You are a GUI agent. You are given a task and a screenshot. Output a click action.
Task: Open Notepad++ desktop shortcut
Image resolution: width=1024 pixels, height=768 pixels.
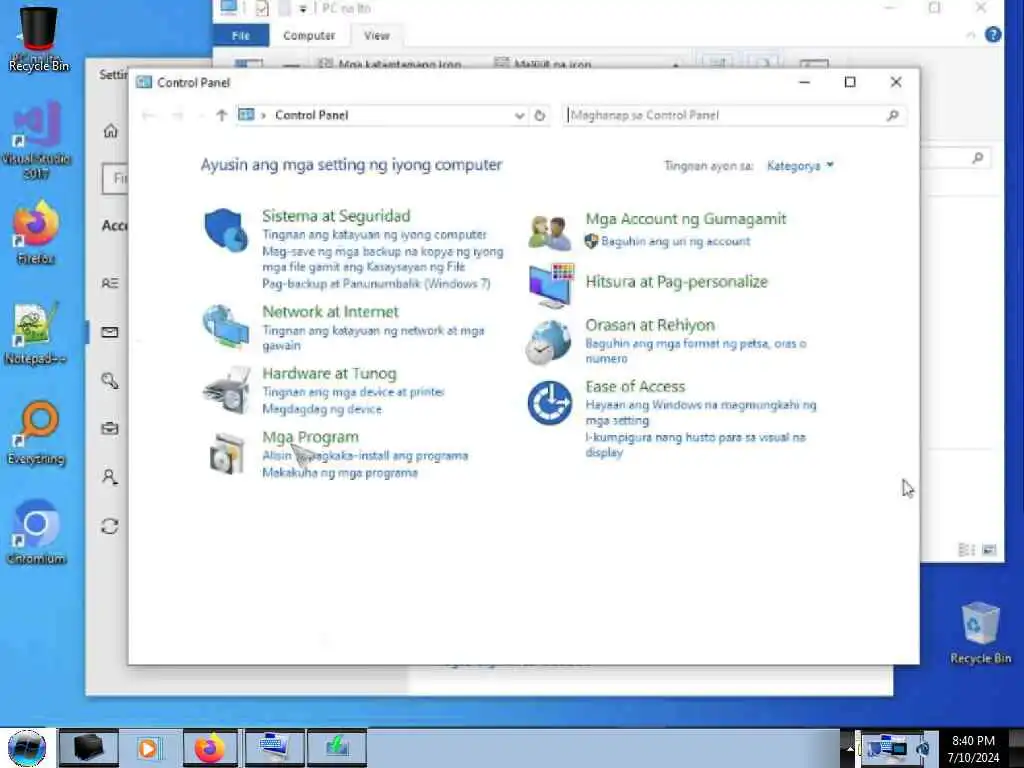click(x=35, y=334)
